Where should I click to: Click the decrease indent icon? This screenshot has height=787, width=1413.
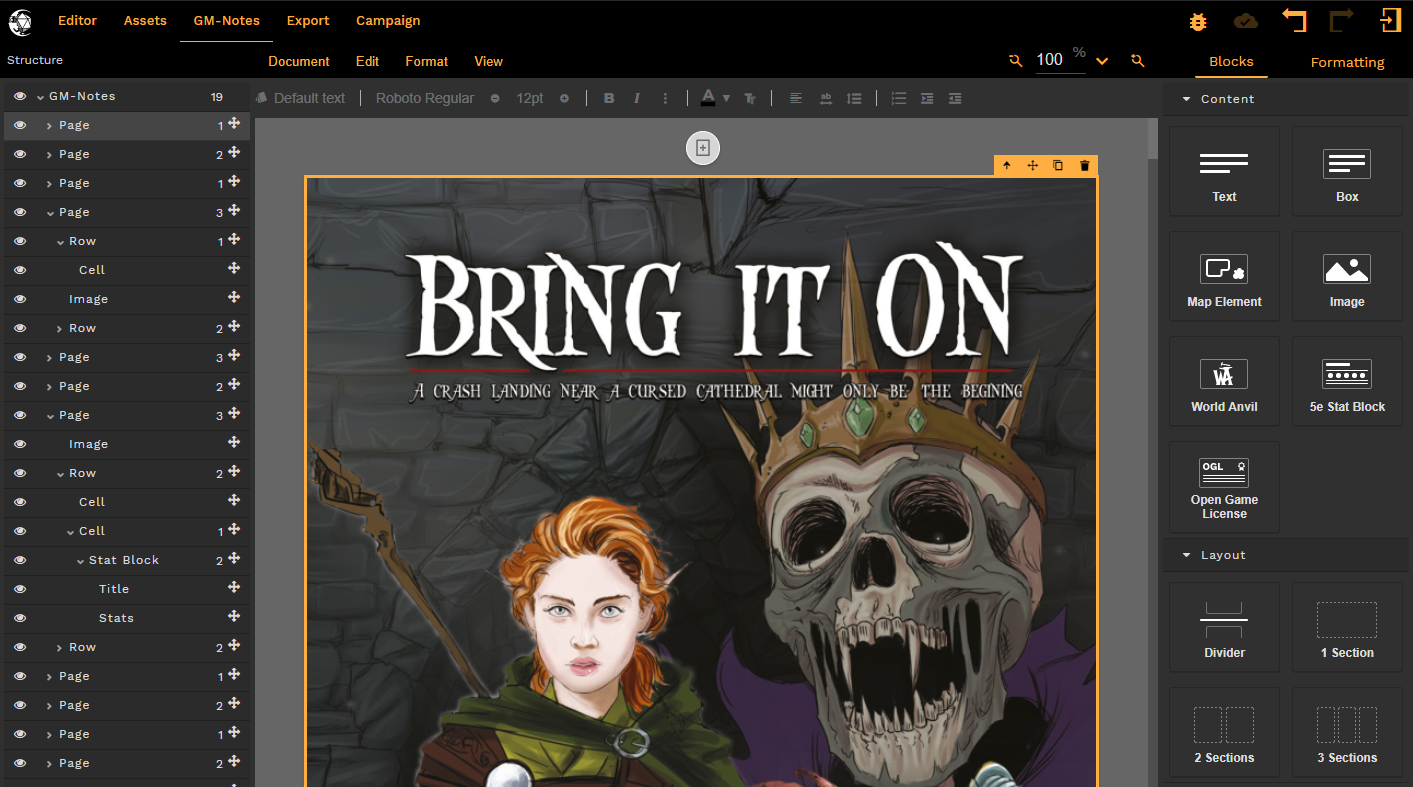pyautogui.click(x=955, y=98)
